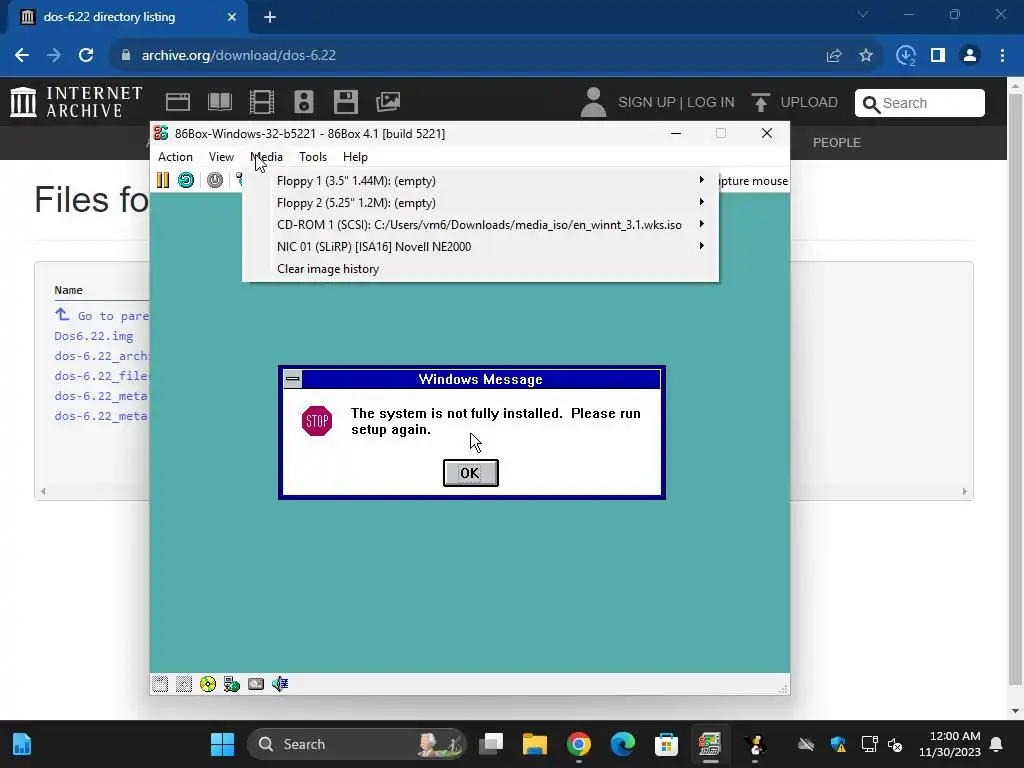Open Internet Archive web section icon

[178, 102]
